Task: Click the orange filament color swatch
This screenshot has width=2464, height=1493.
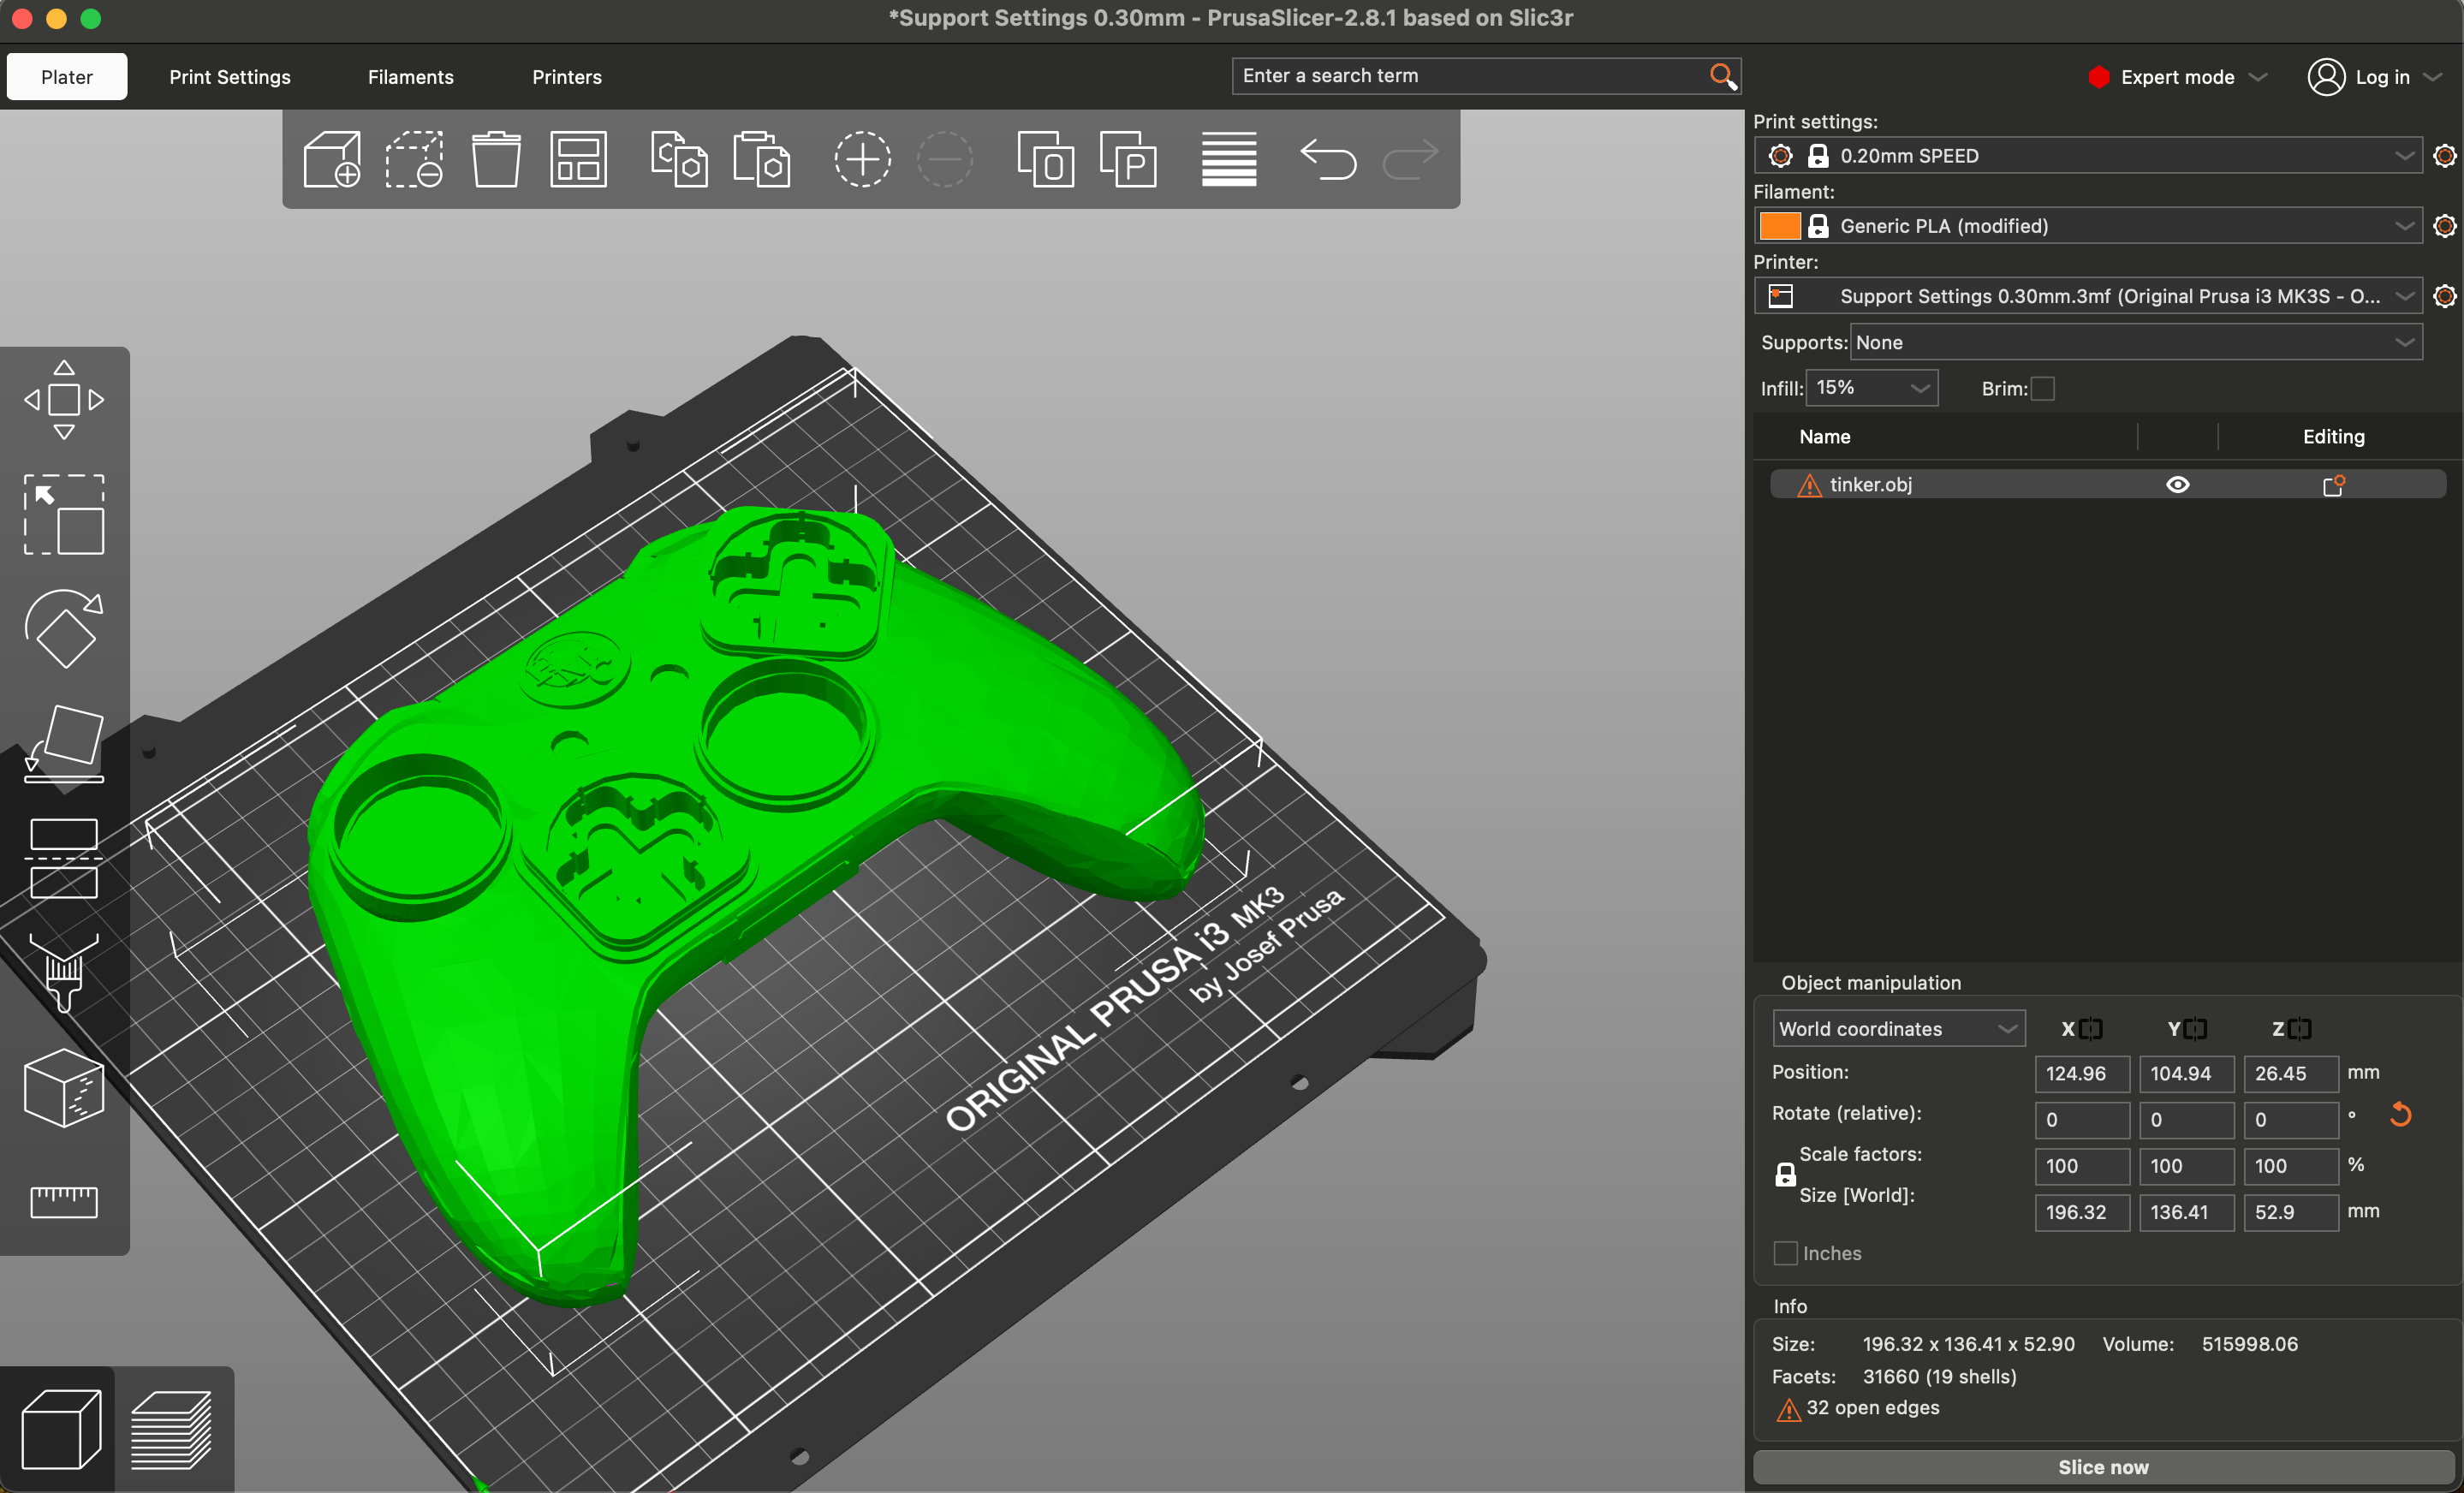Action: (x=1779, y=226)
